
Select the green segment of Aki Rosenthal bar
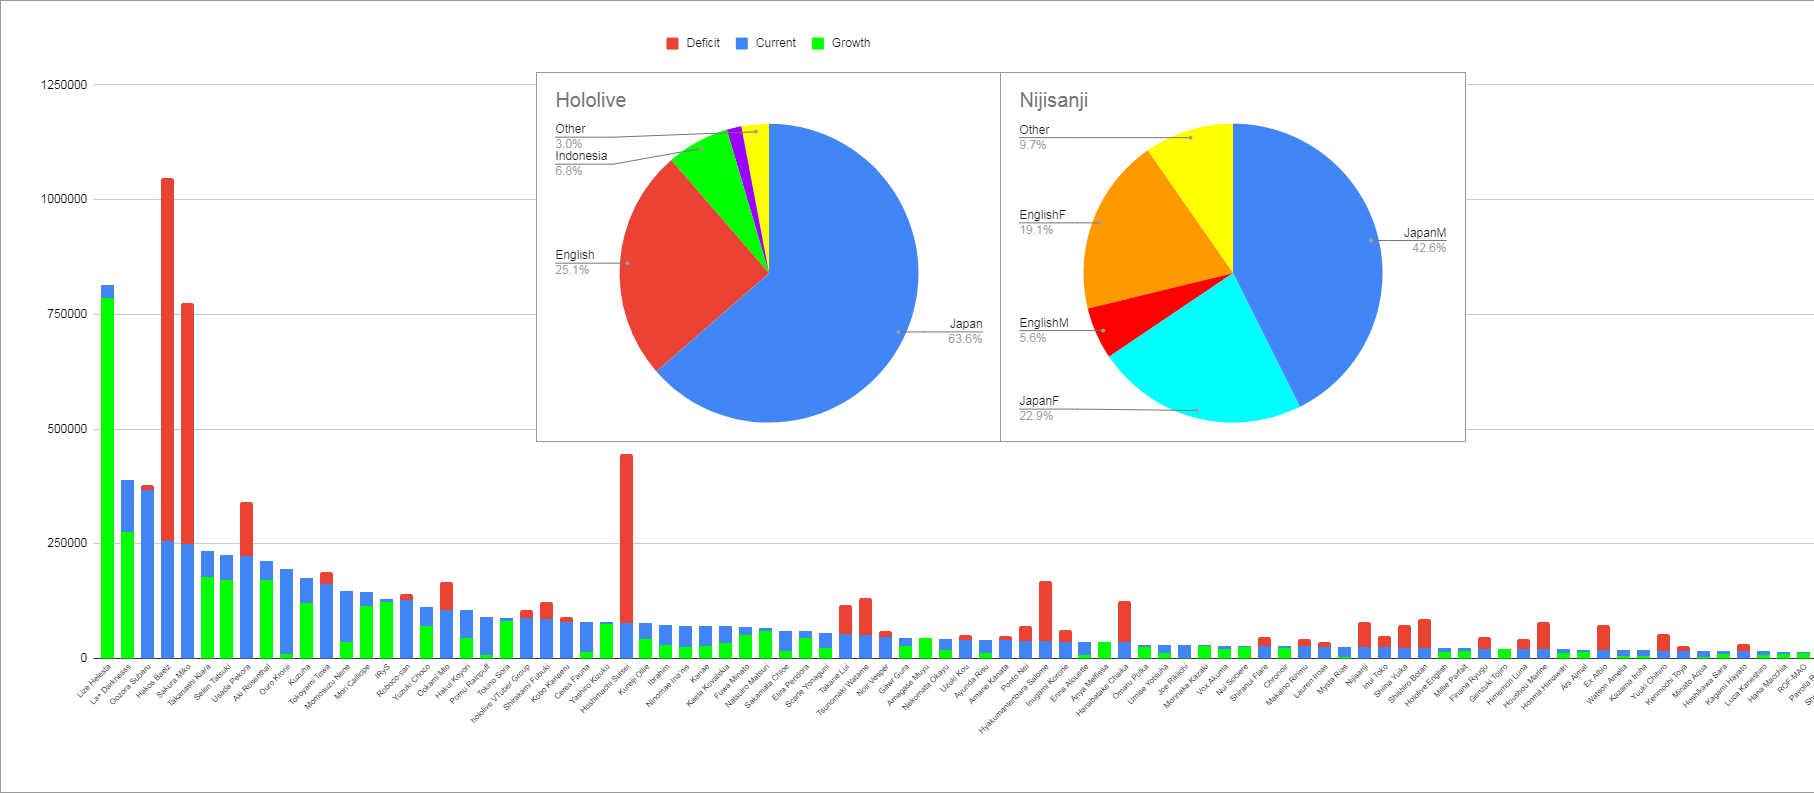coord(266,618)
